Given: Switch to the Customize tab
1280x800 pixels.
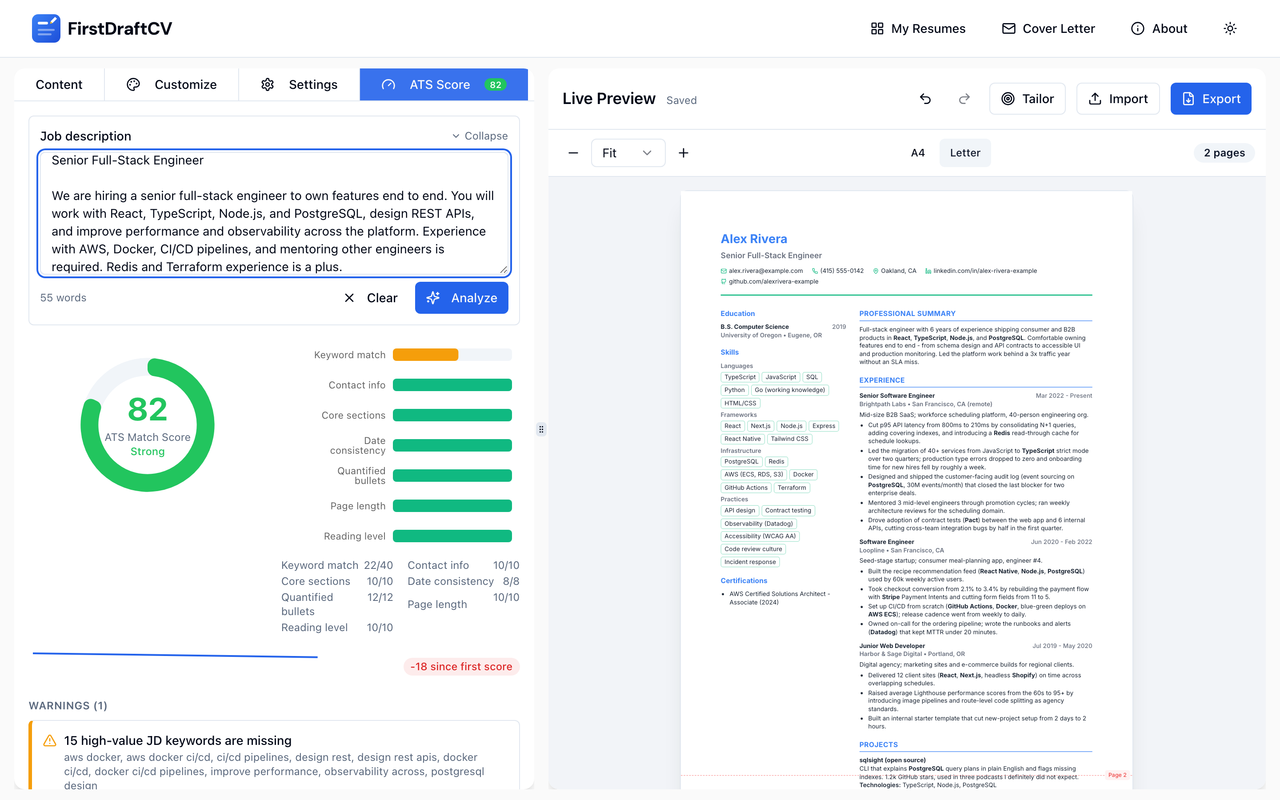Looking at the screenshot, I should tap(171, 84).
